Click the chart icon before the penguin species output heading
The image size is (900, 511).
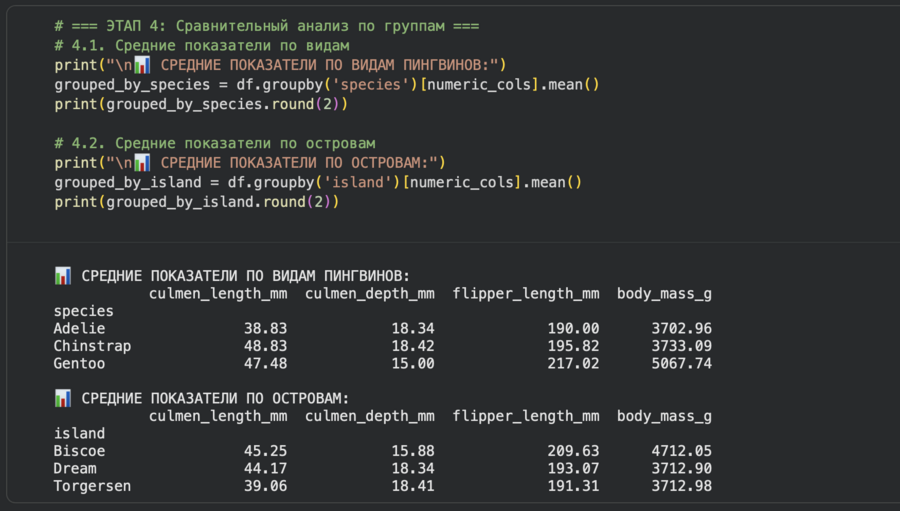(63, 275)
